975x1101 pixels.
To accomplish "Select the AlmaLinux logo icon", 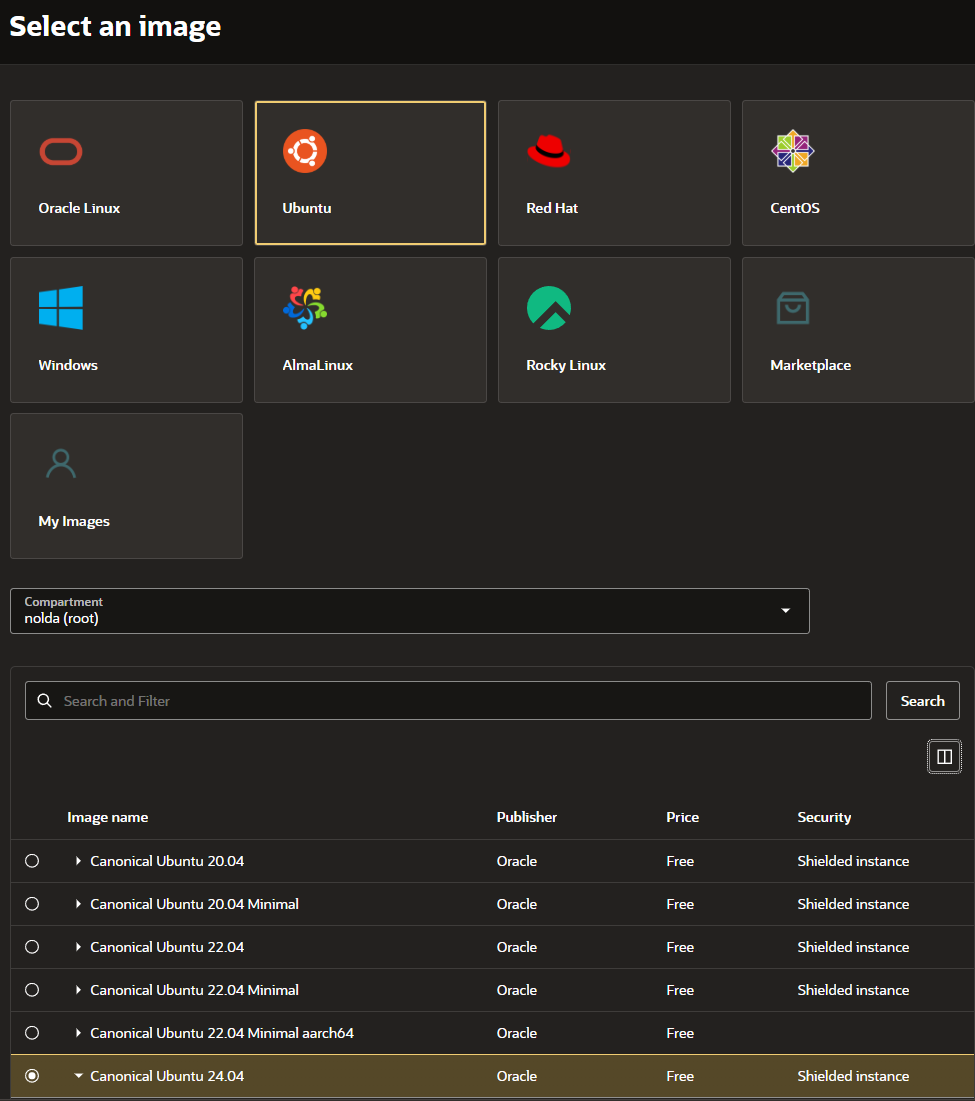I will pos(305,308).
